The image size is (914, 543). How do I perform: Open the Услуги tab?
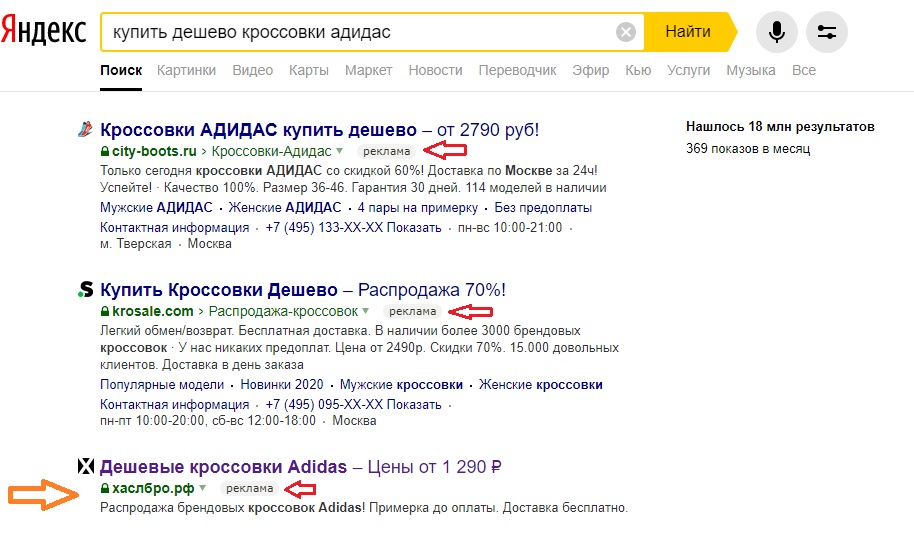point(688,70)
